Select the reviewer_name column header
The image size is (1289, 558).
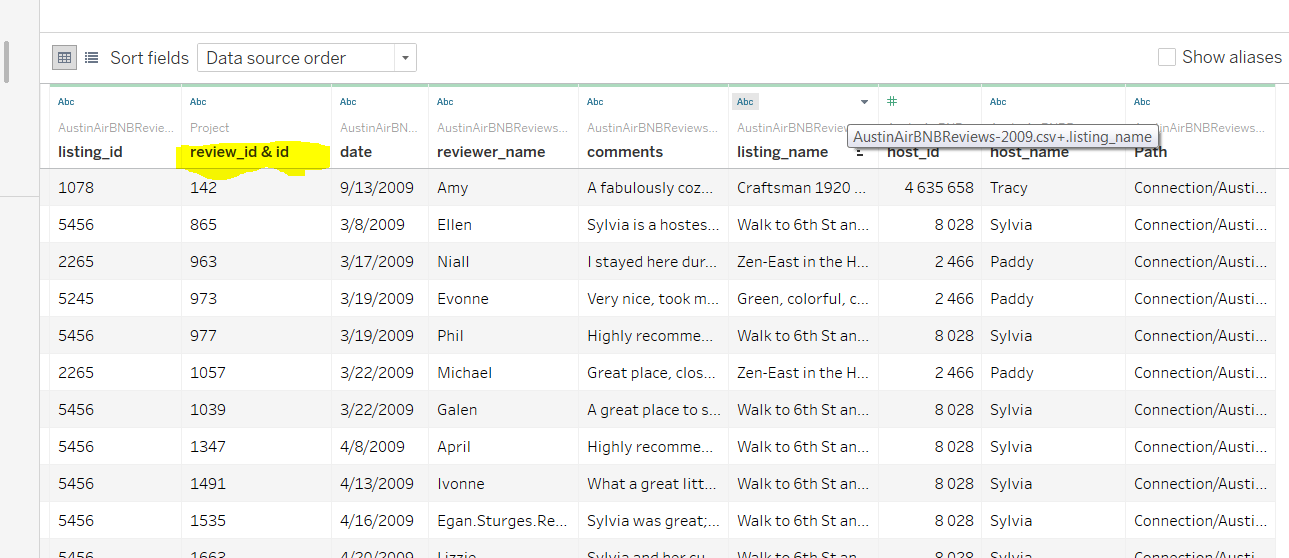(491, 152)
